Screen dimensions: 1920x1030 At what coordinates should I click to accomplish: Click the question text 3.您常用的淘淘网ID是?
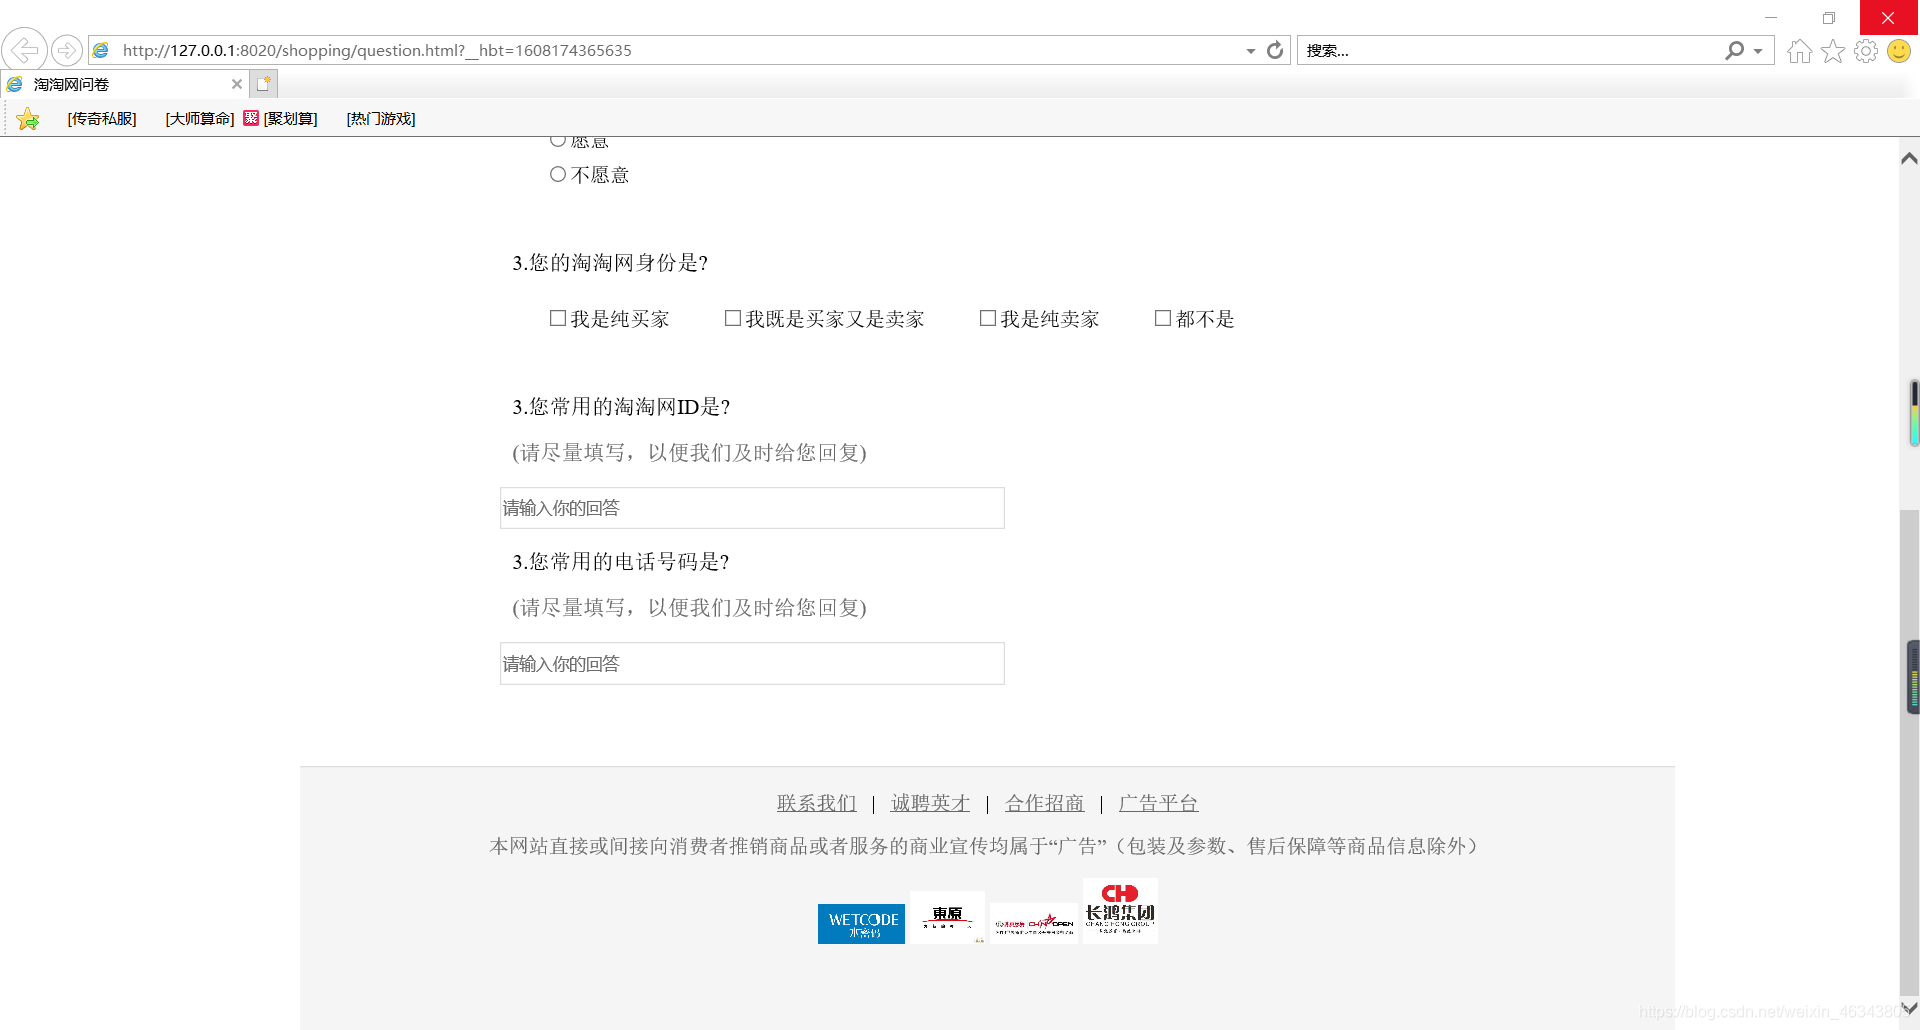[621, 407]
